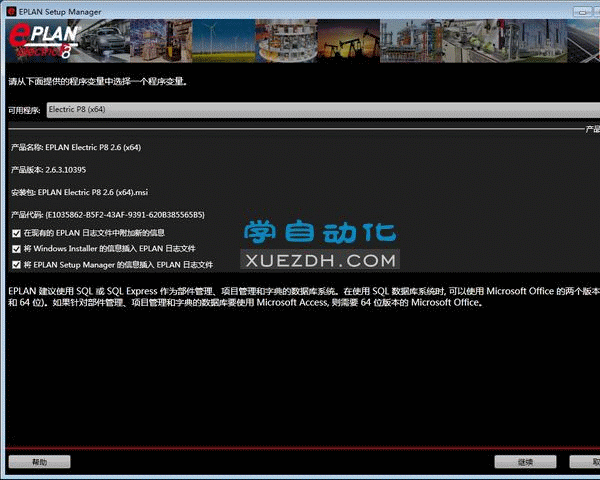Toggle EPLAN Setup Manager info log checkbox
This screenshot has height=480, width=600.
pyautogui.click(x=16, y=265)
